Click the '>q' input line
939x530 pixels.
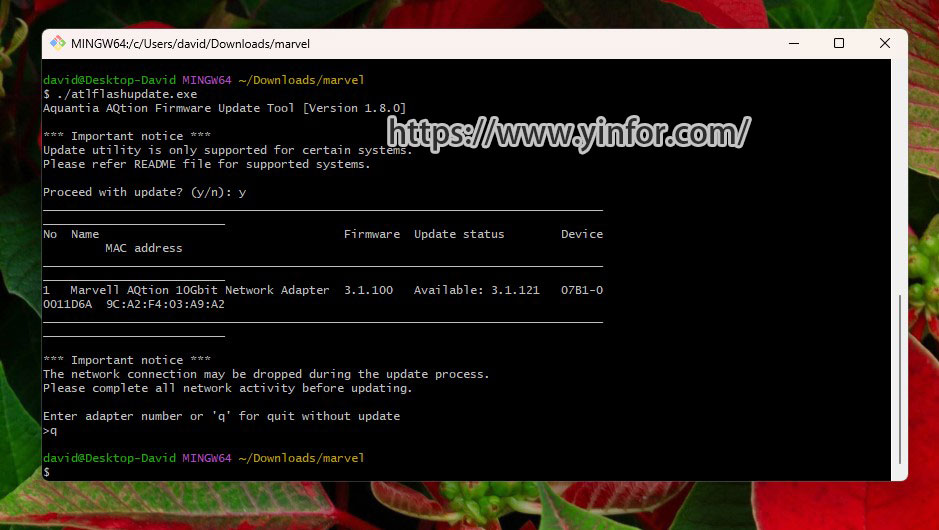(50, 430)
